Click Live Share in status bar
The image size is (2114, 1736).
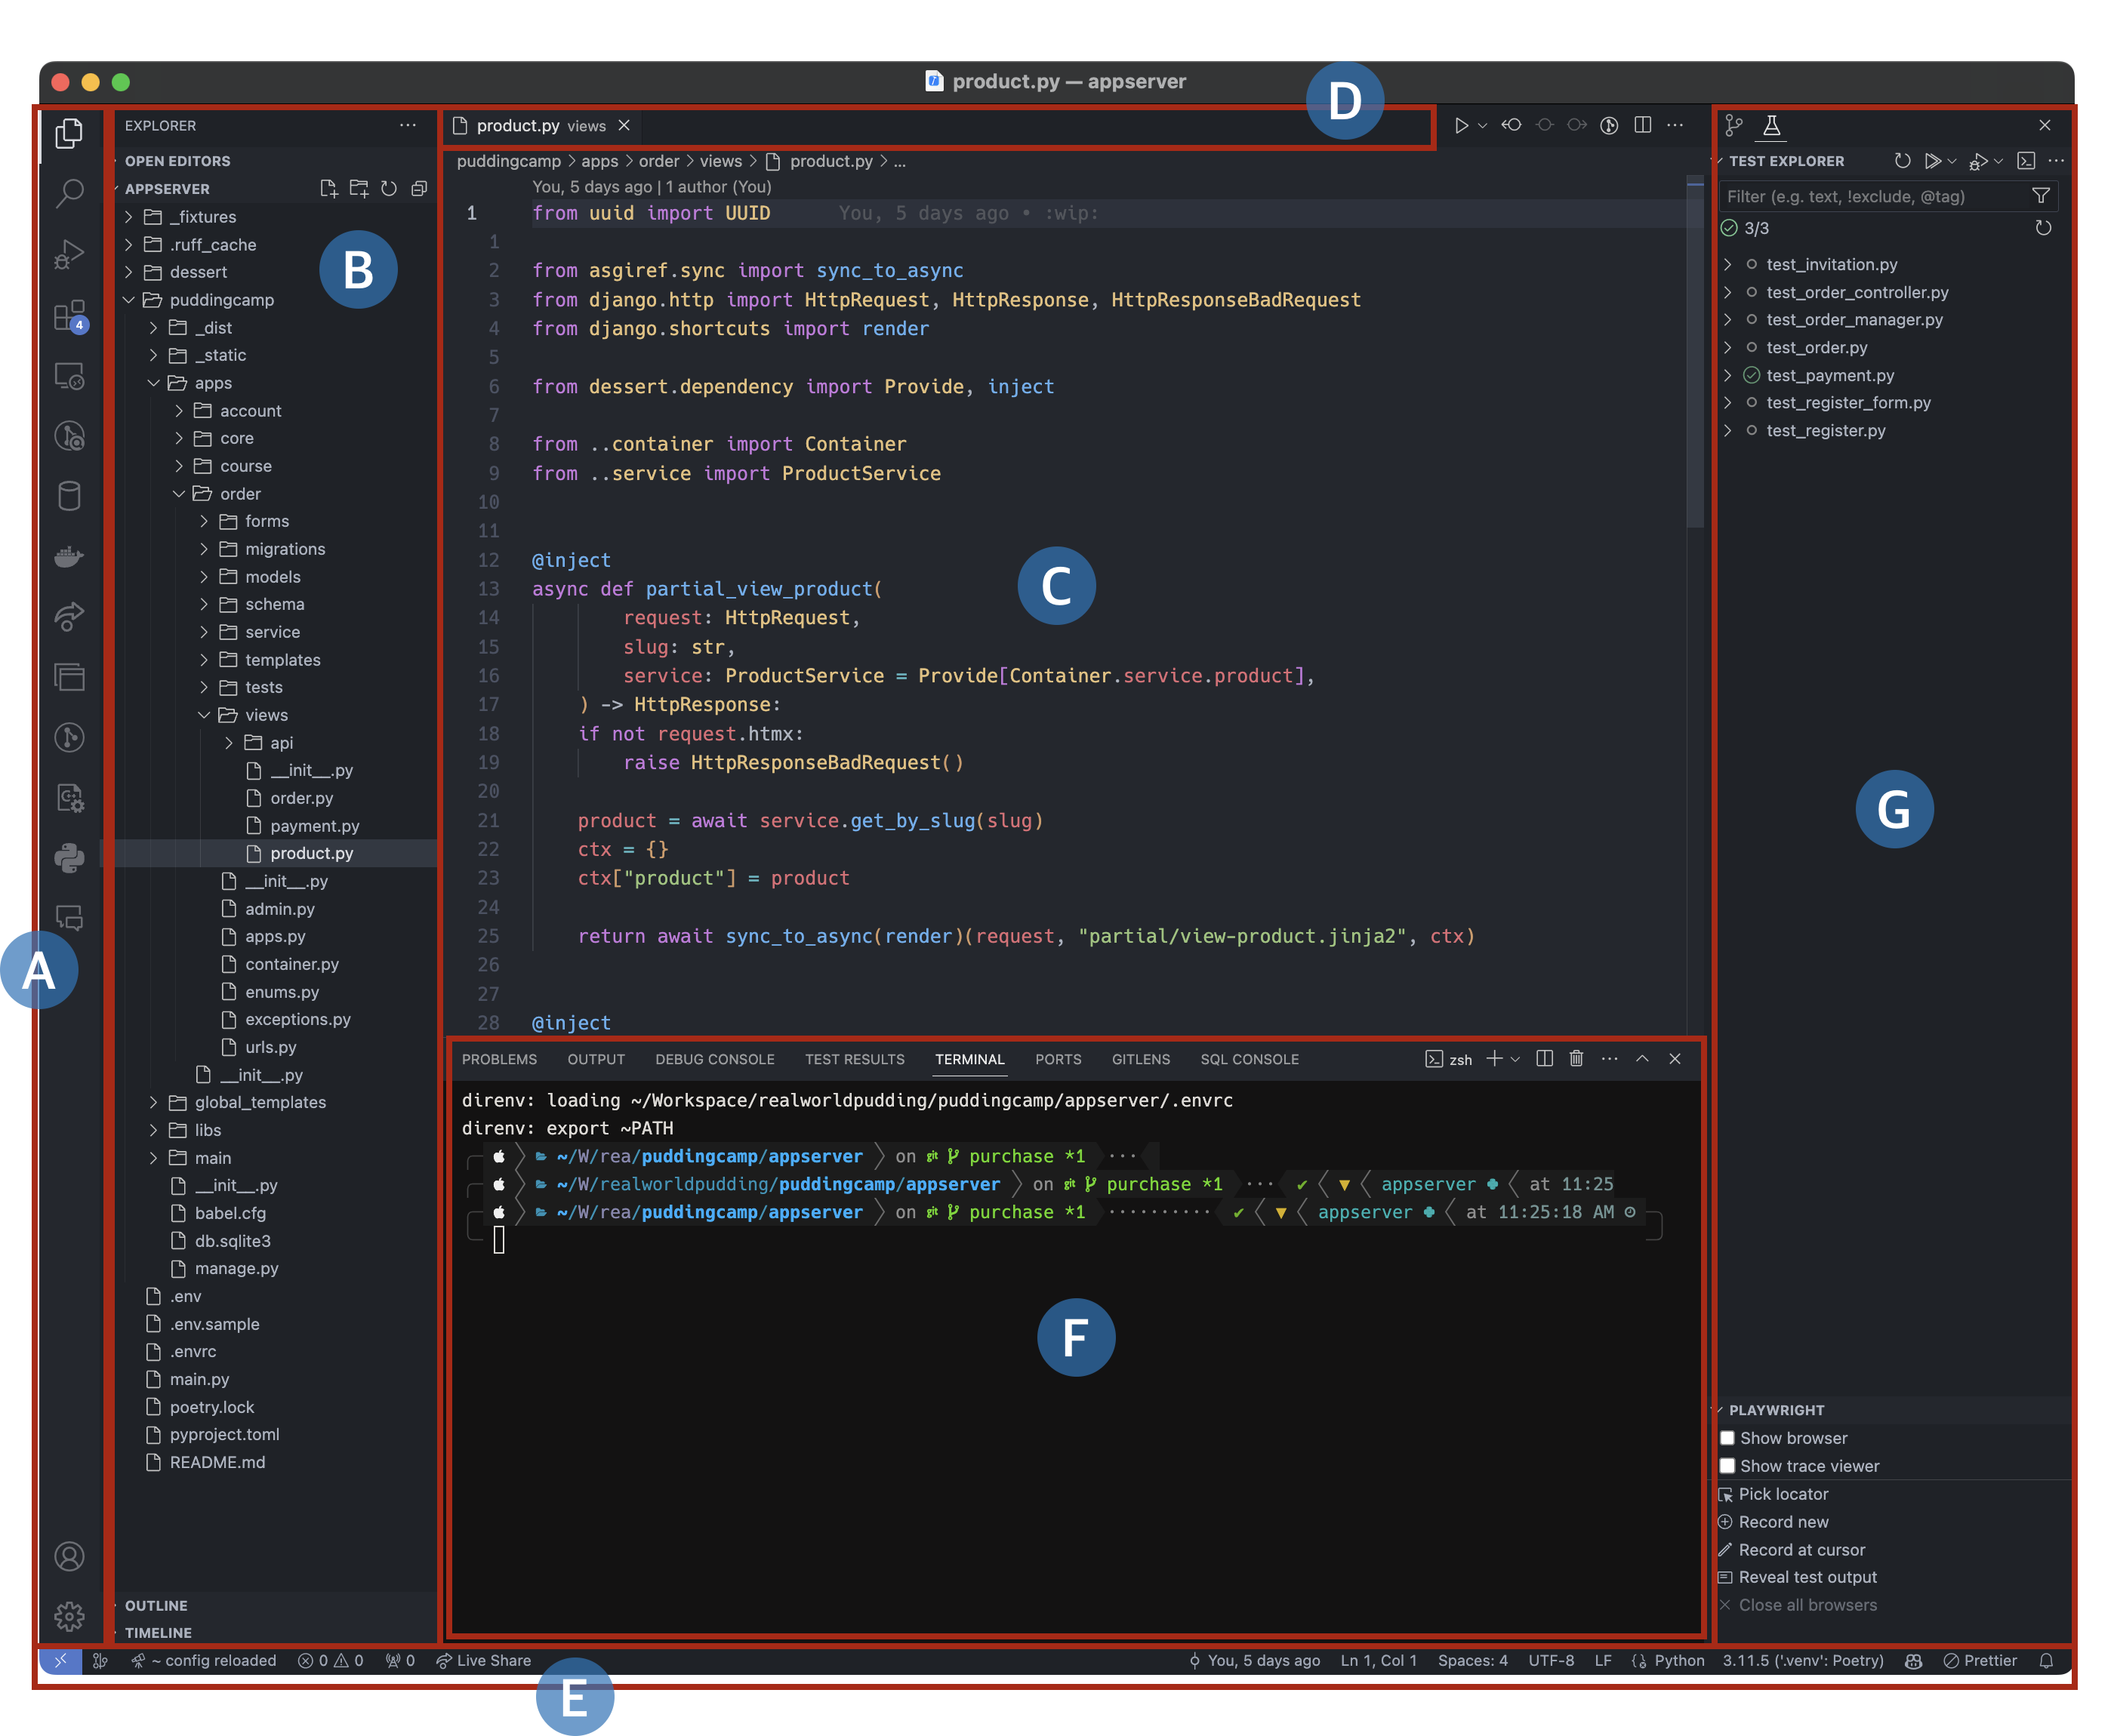pos(484,1660)
